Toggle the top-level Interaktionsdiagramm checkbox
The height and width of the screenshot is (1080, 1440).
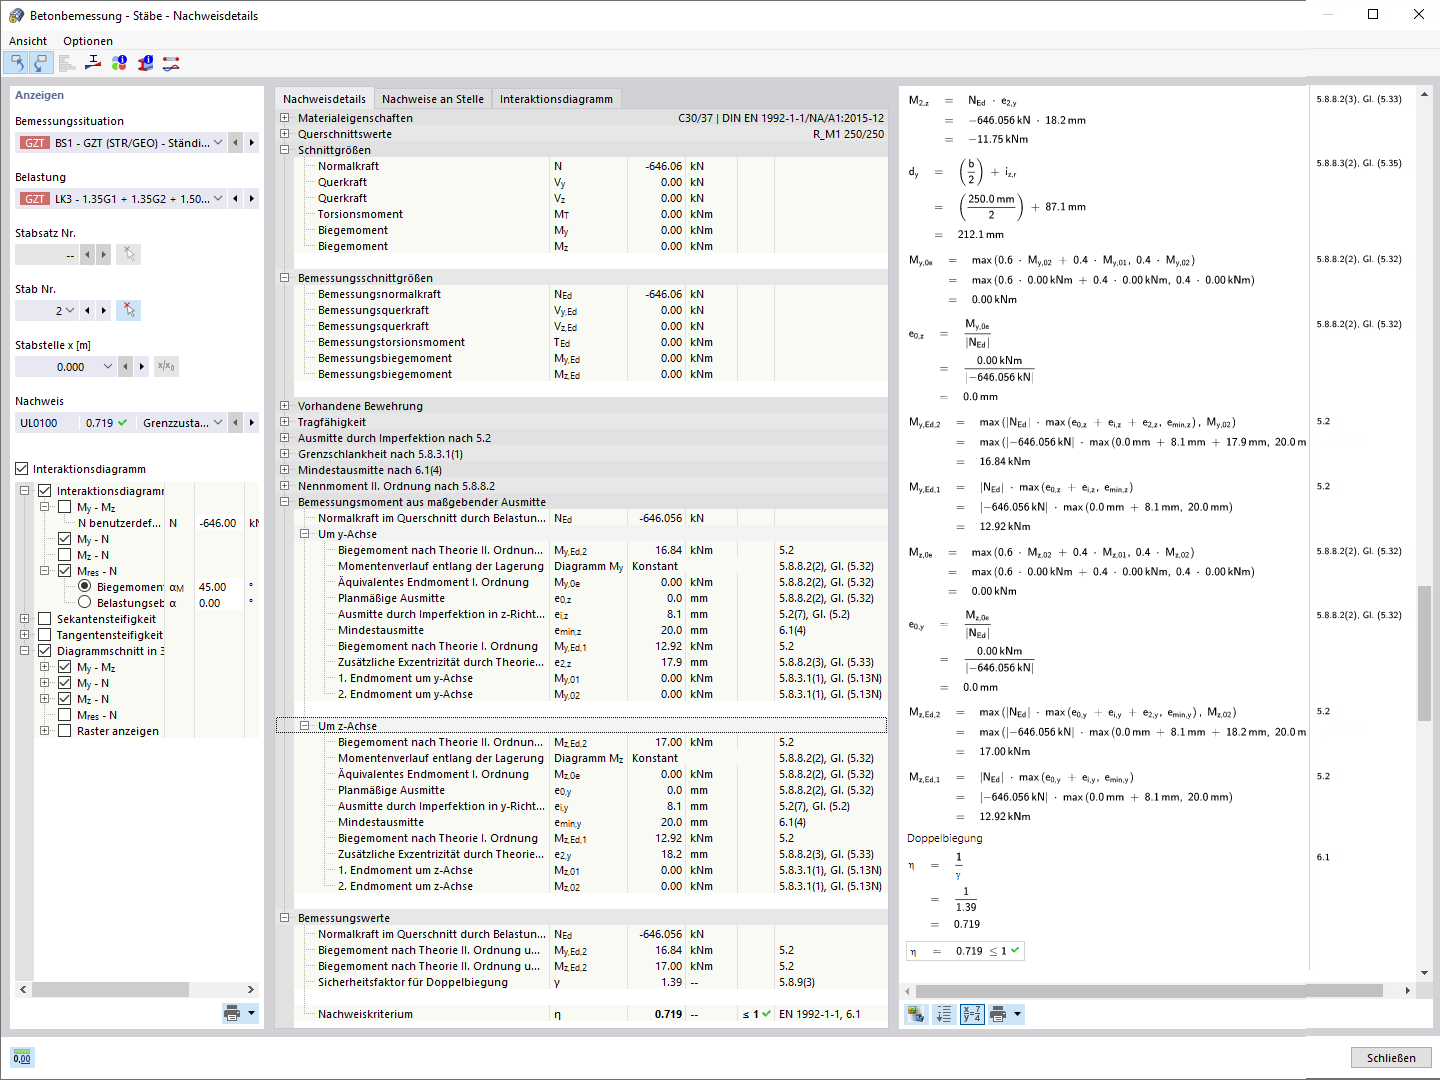(x=22, y=469)
